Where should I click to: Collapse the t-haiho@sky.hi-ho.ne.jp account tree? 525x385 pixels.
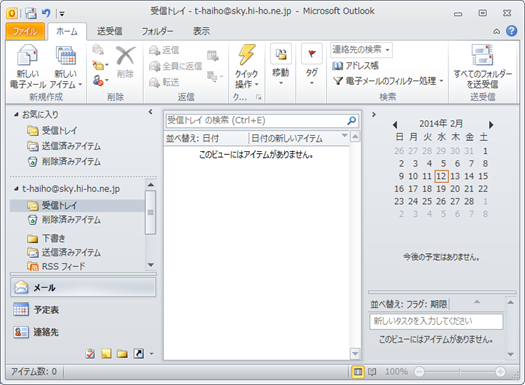[16, 189]
